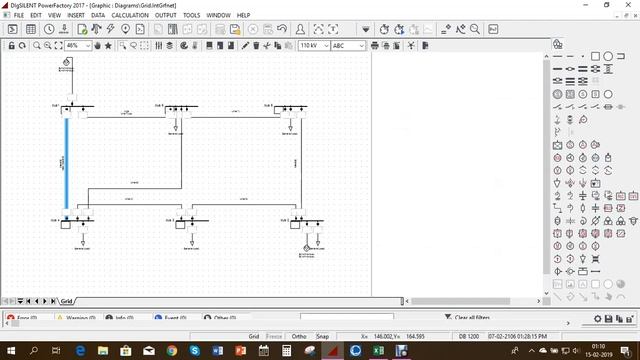Viewport: 640px width, 360px height.
Task: Click the save disk icon in main toolbar
Action: 235,29
